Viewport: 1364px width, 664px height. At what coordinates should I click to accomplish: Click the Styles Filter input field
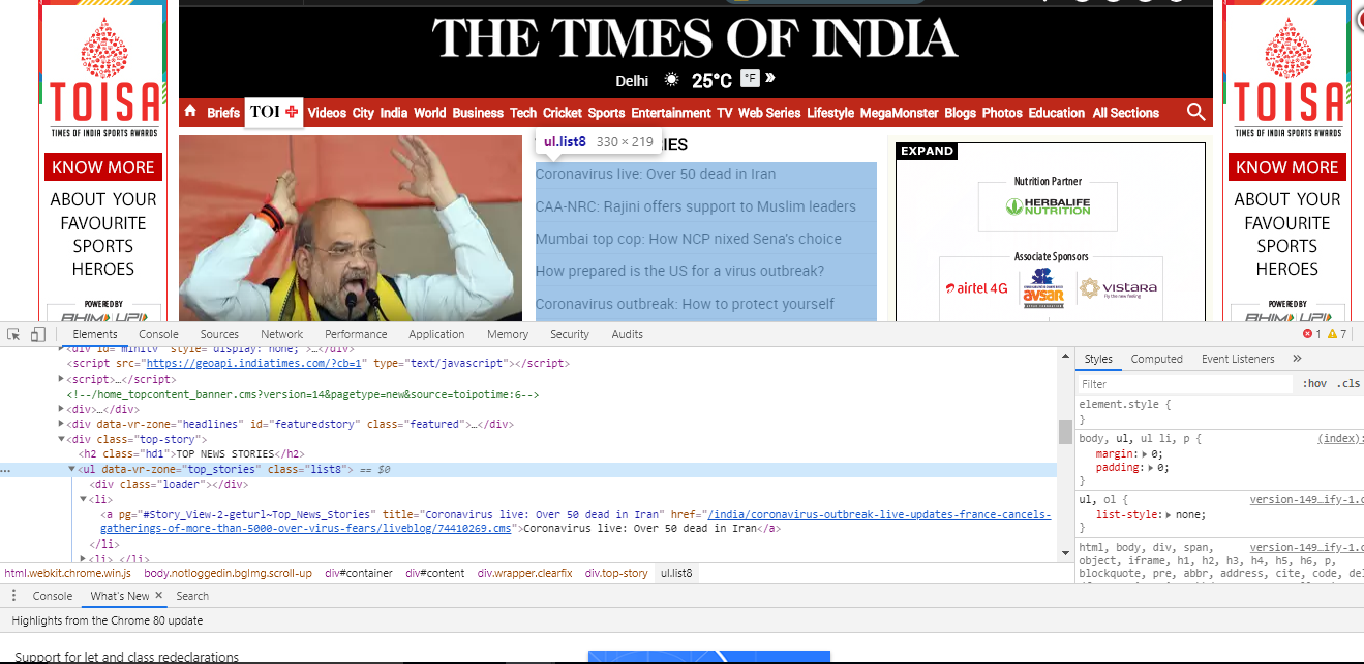(1185, 384)
